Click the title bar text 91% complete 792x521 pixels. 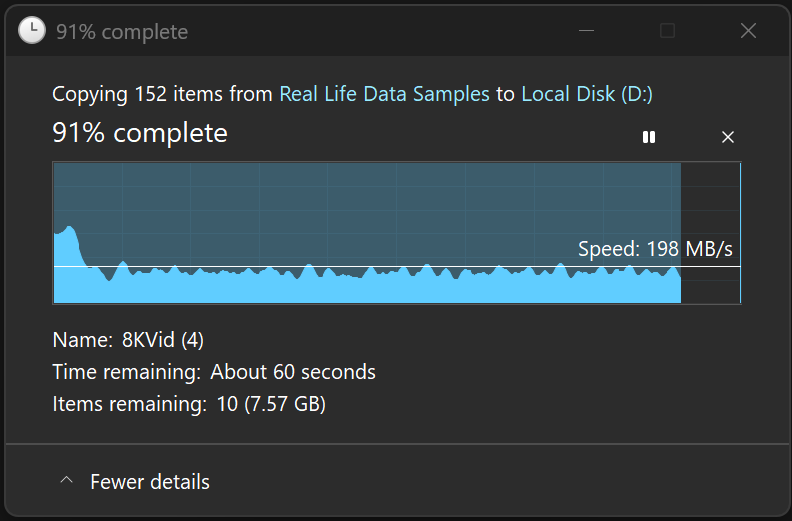(x=122, y=32)
